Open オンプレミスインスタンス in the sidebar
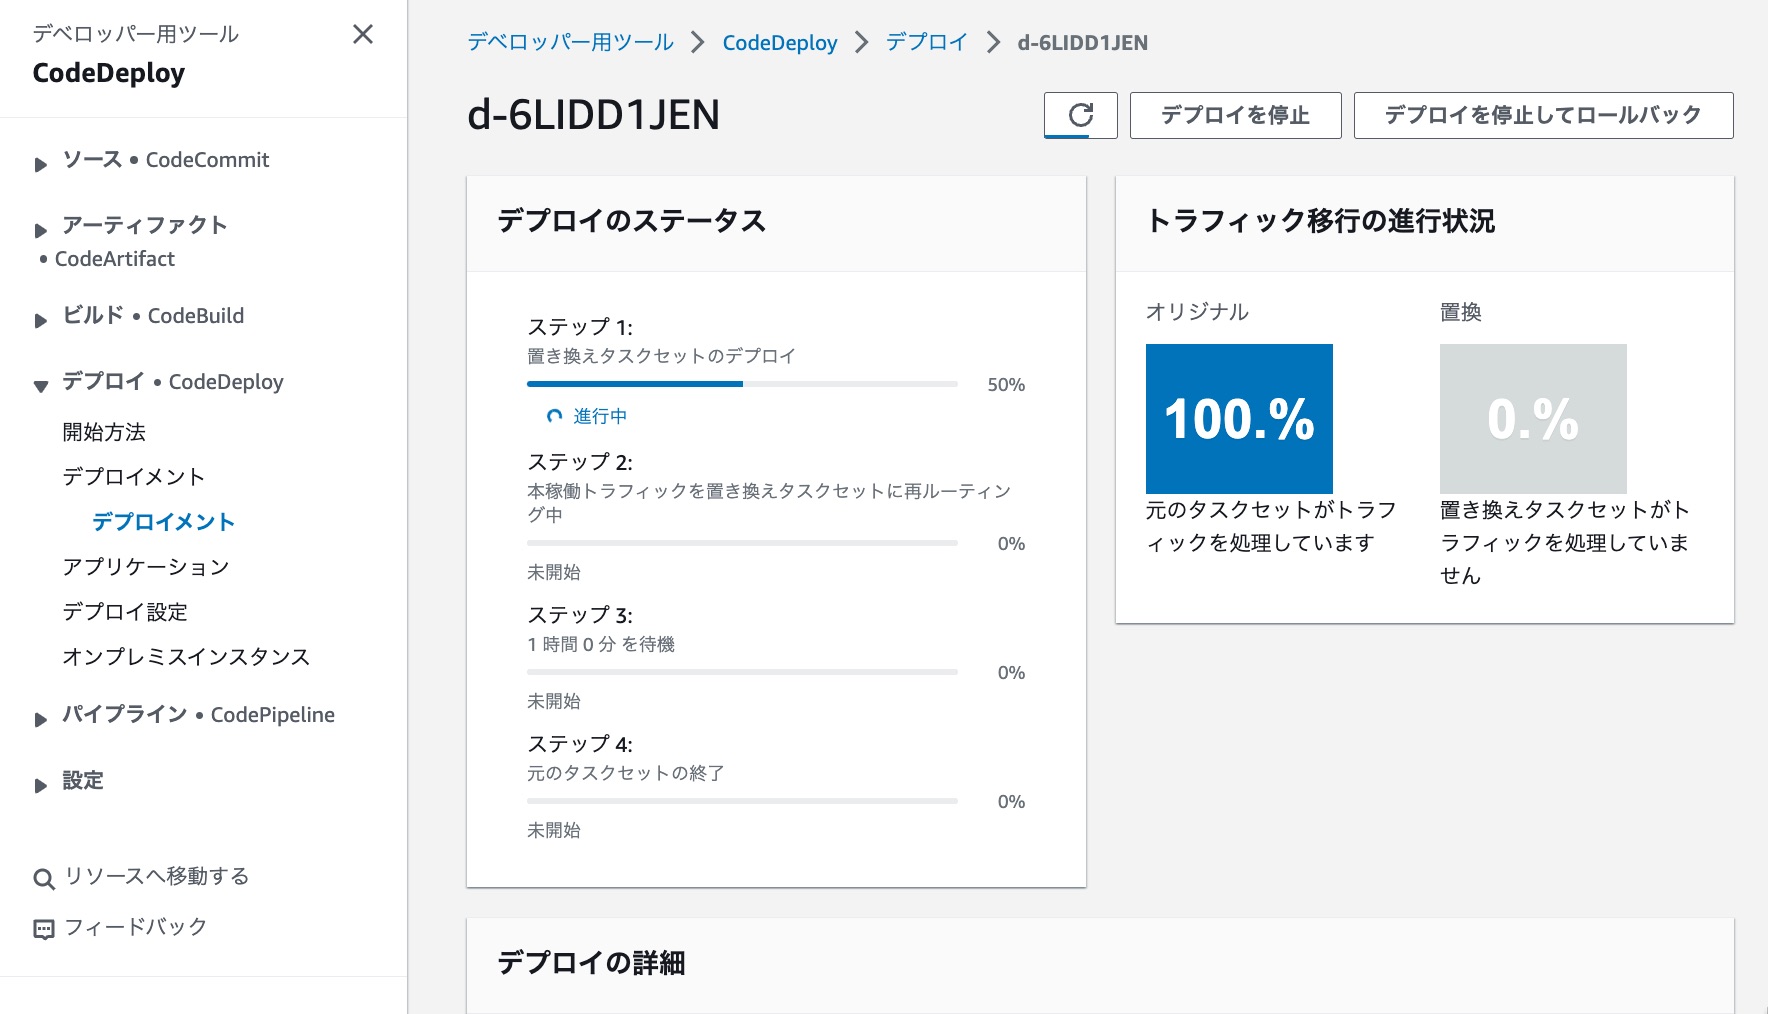Image resolution: width=1768 pixels, height=1014 pixels. click(186, 657)
